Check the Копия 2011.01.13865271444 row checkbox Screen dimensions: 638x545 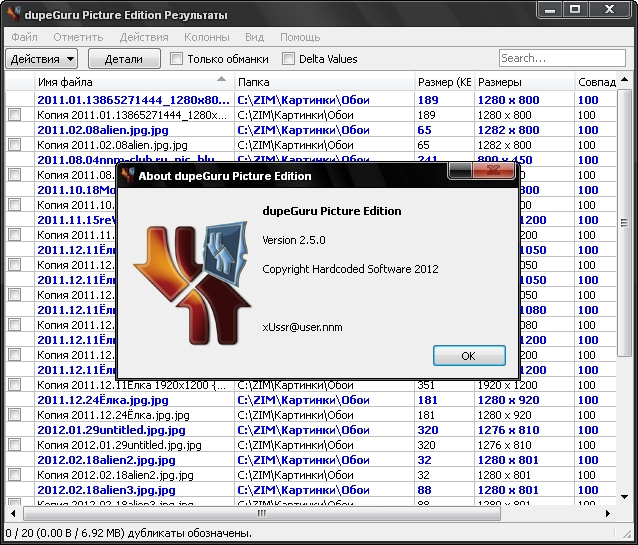coord(15,114)
